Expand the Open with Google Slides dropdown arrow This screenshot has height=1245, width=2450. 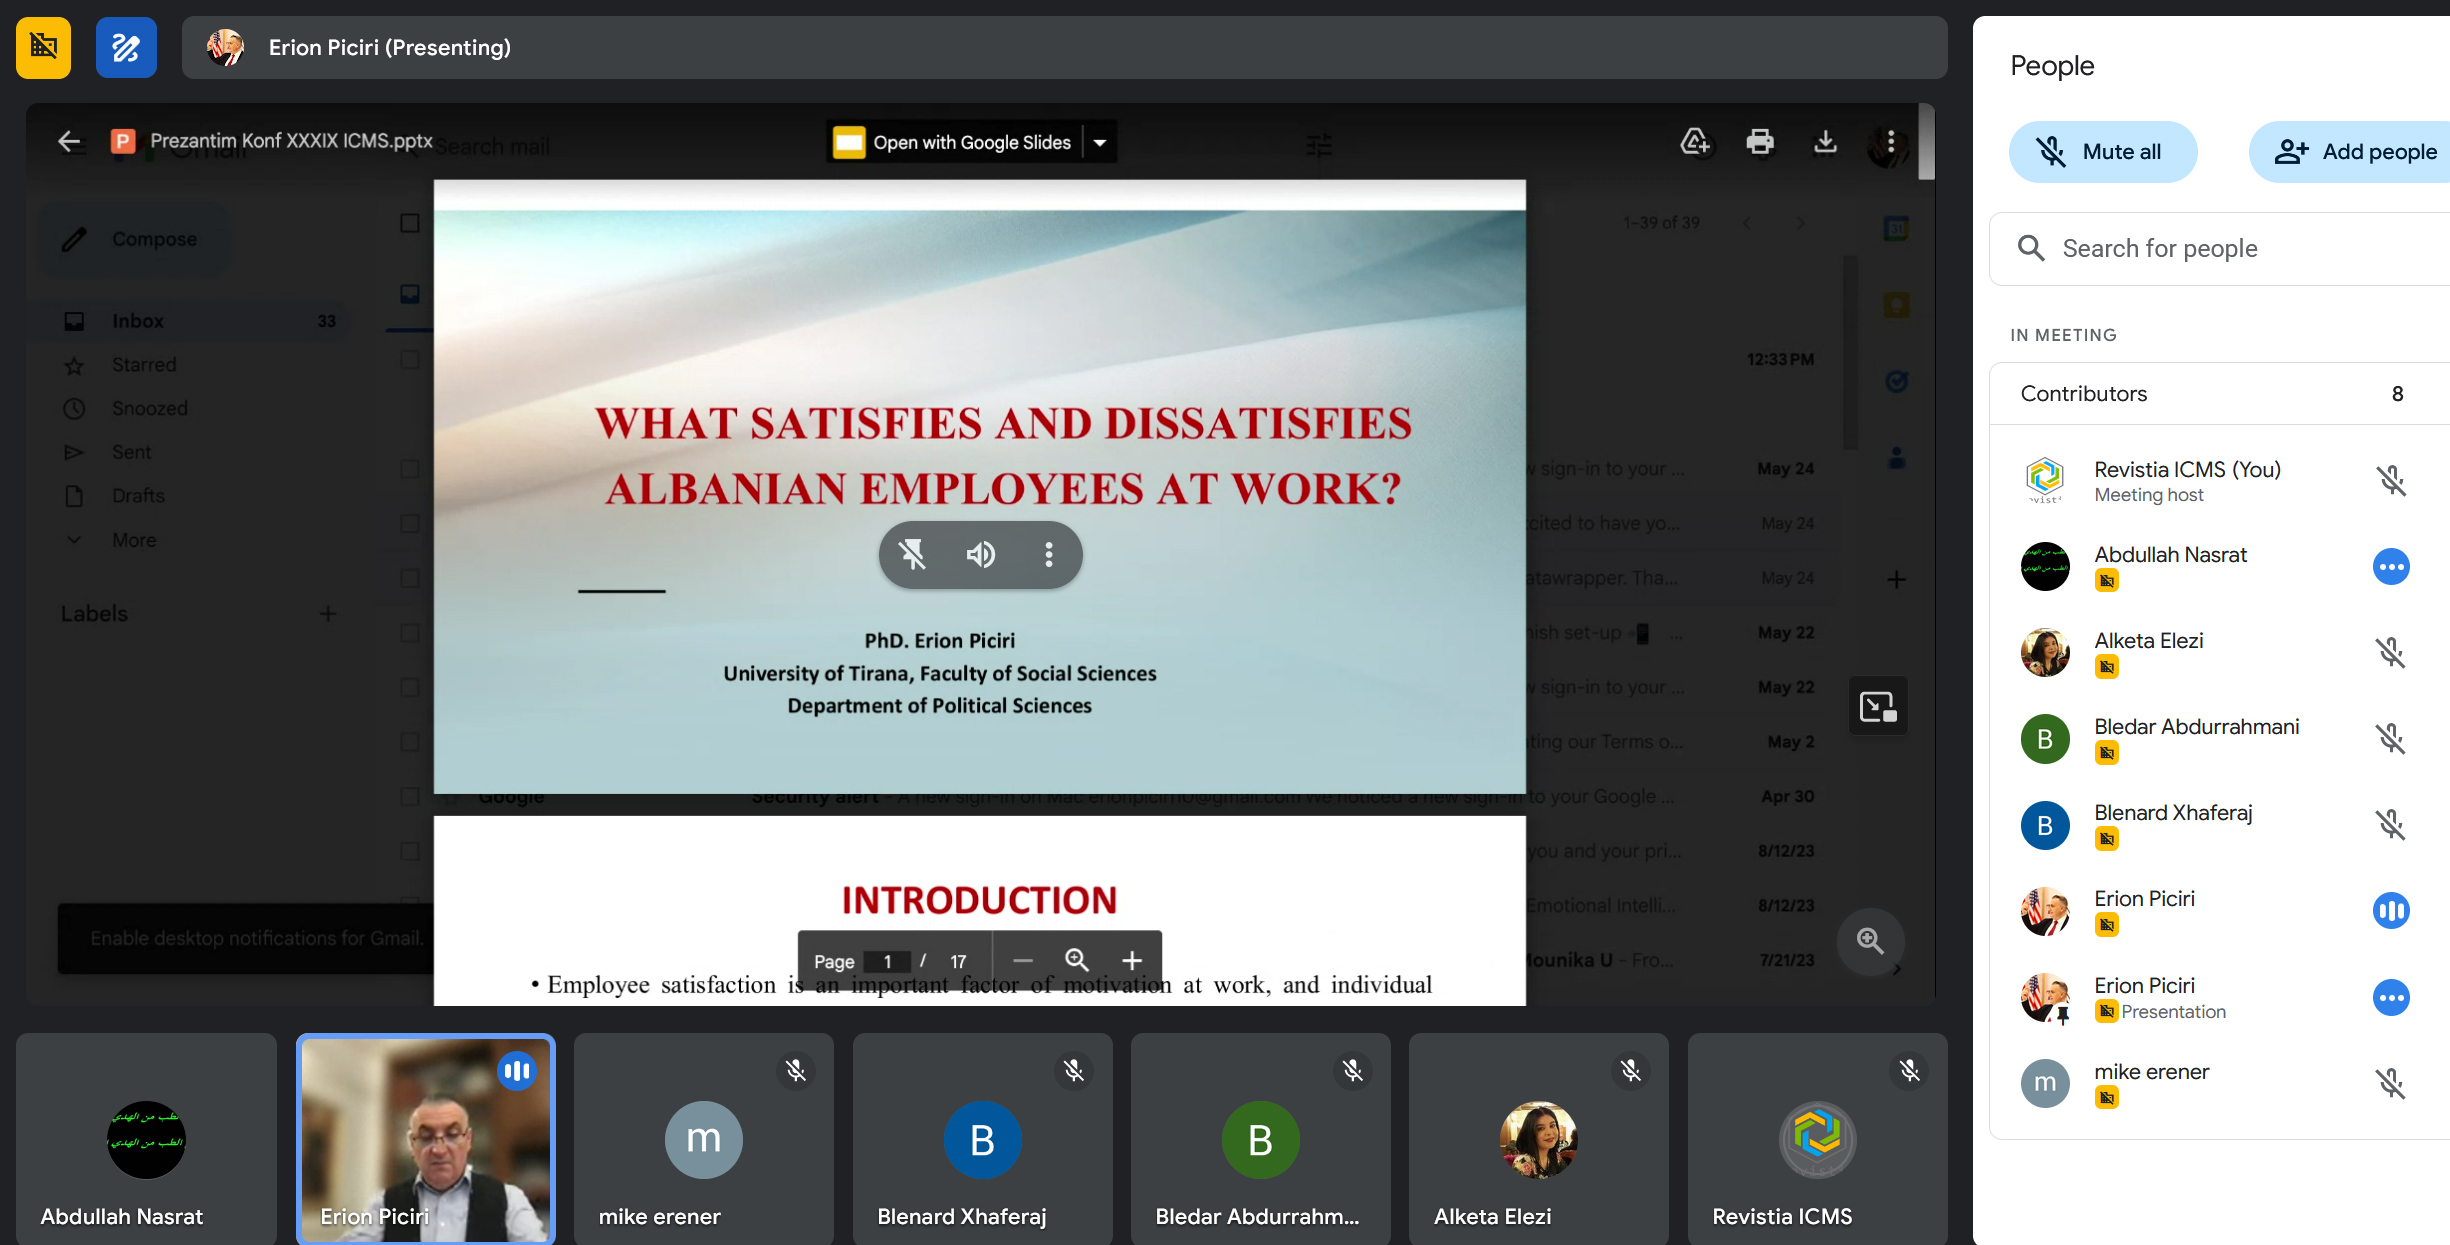[1100, 143]
